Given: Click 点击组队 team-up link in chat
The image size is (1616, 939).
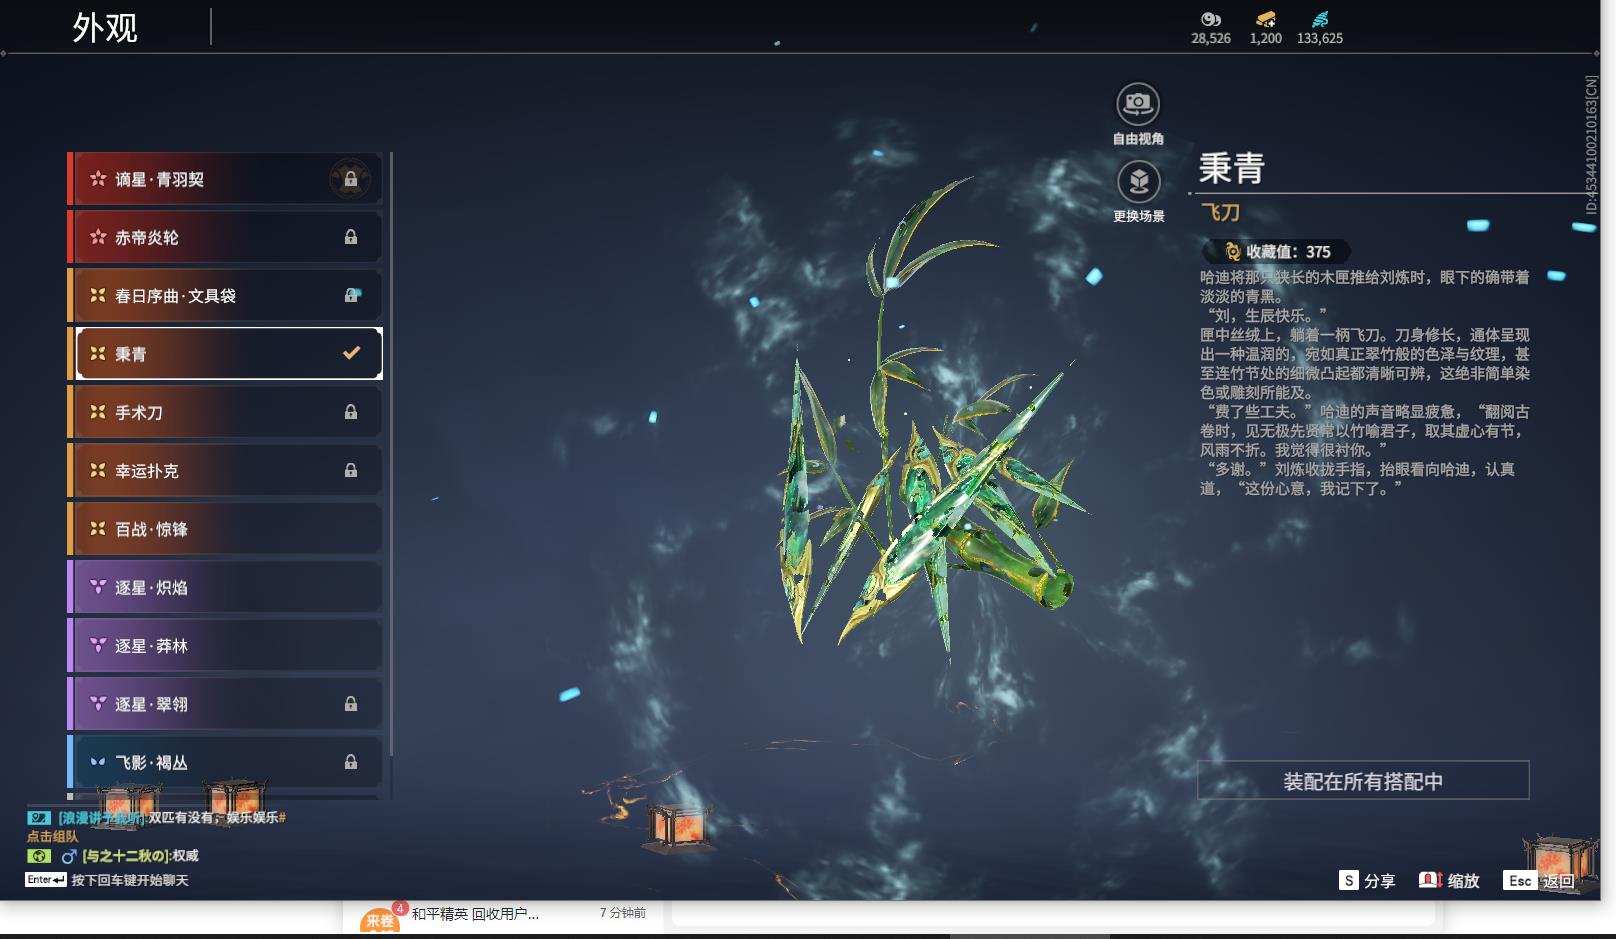Looking at the screenshot, I should pos(52,836).
